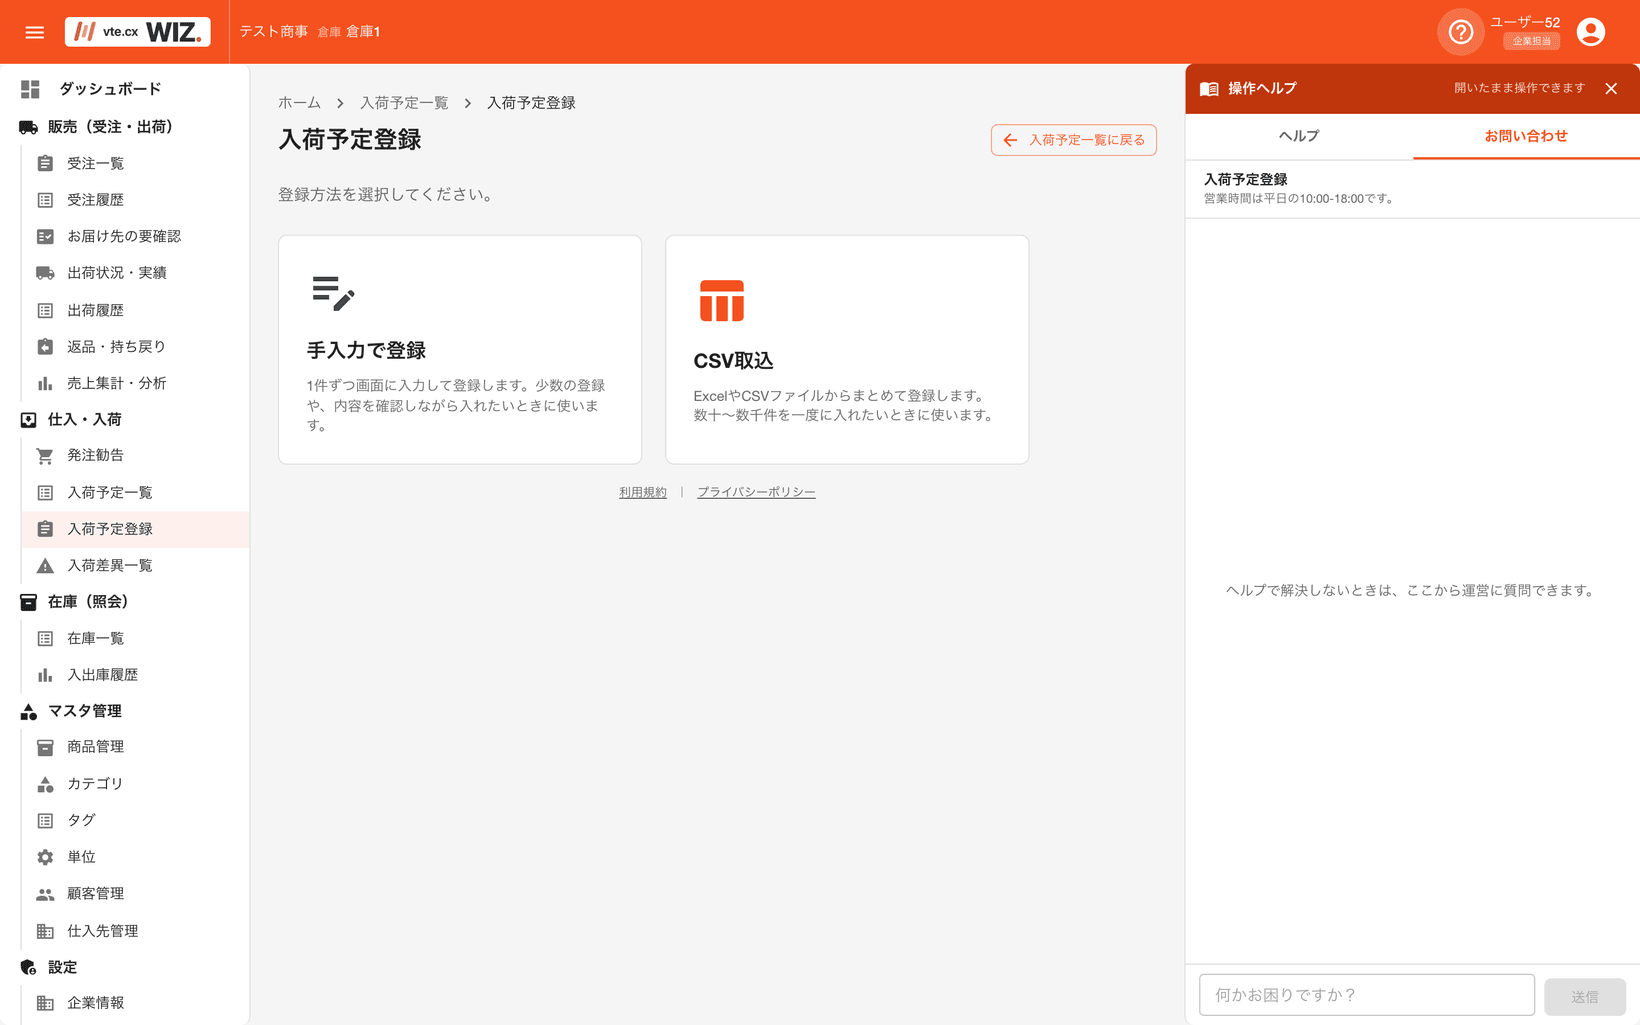The width and height of the screenshot is (1640, 1025).
Task: Click the checklist icon next to お届け先の要確認
Action: (45, 236)
